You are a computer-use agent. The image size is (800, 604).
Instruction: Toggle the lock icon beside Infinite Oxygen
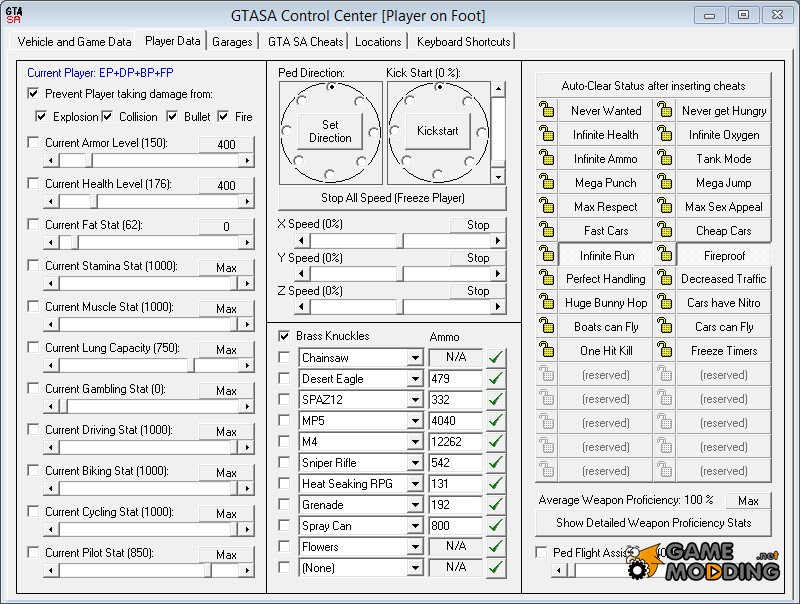coord(664,134)
